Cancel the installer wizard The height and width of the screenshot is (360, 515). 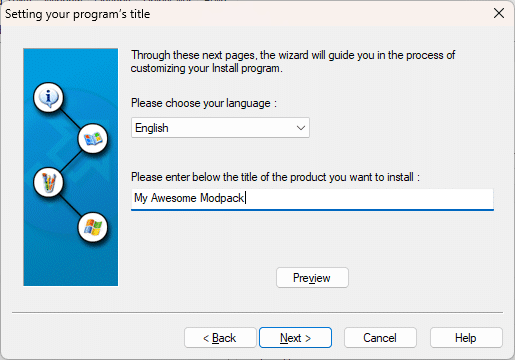click(x=380, y=338)
